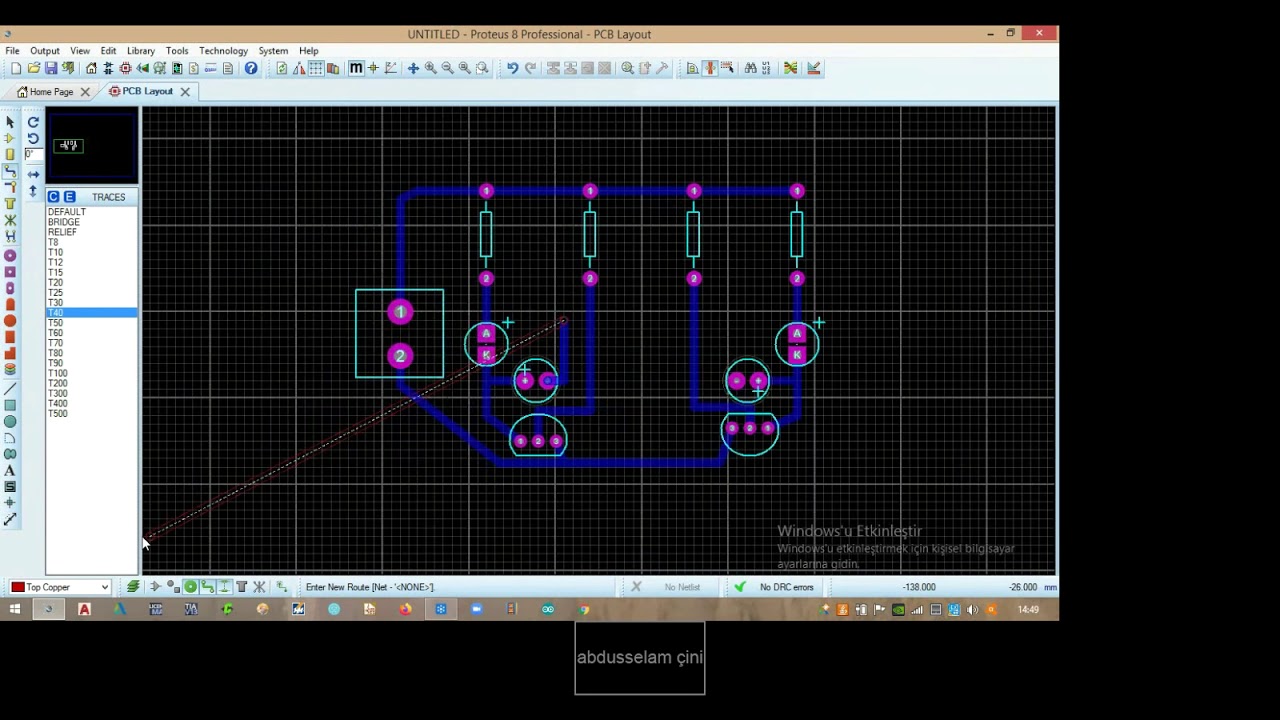Viewport: 1280px width, 720px height.
Task: Close the PCB Layout tab
Action: [185, 92]
